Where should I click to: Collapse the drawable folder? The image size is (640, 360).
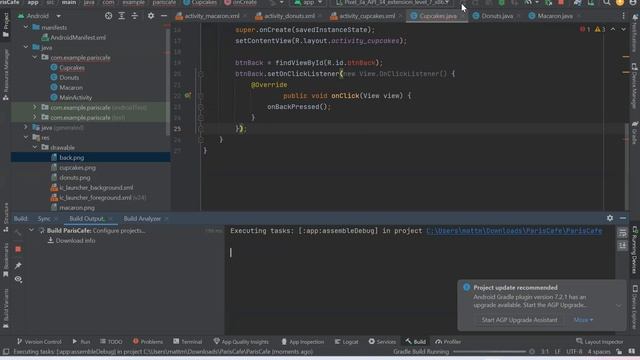(35, 147)
